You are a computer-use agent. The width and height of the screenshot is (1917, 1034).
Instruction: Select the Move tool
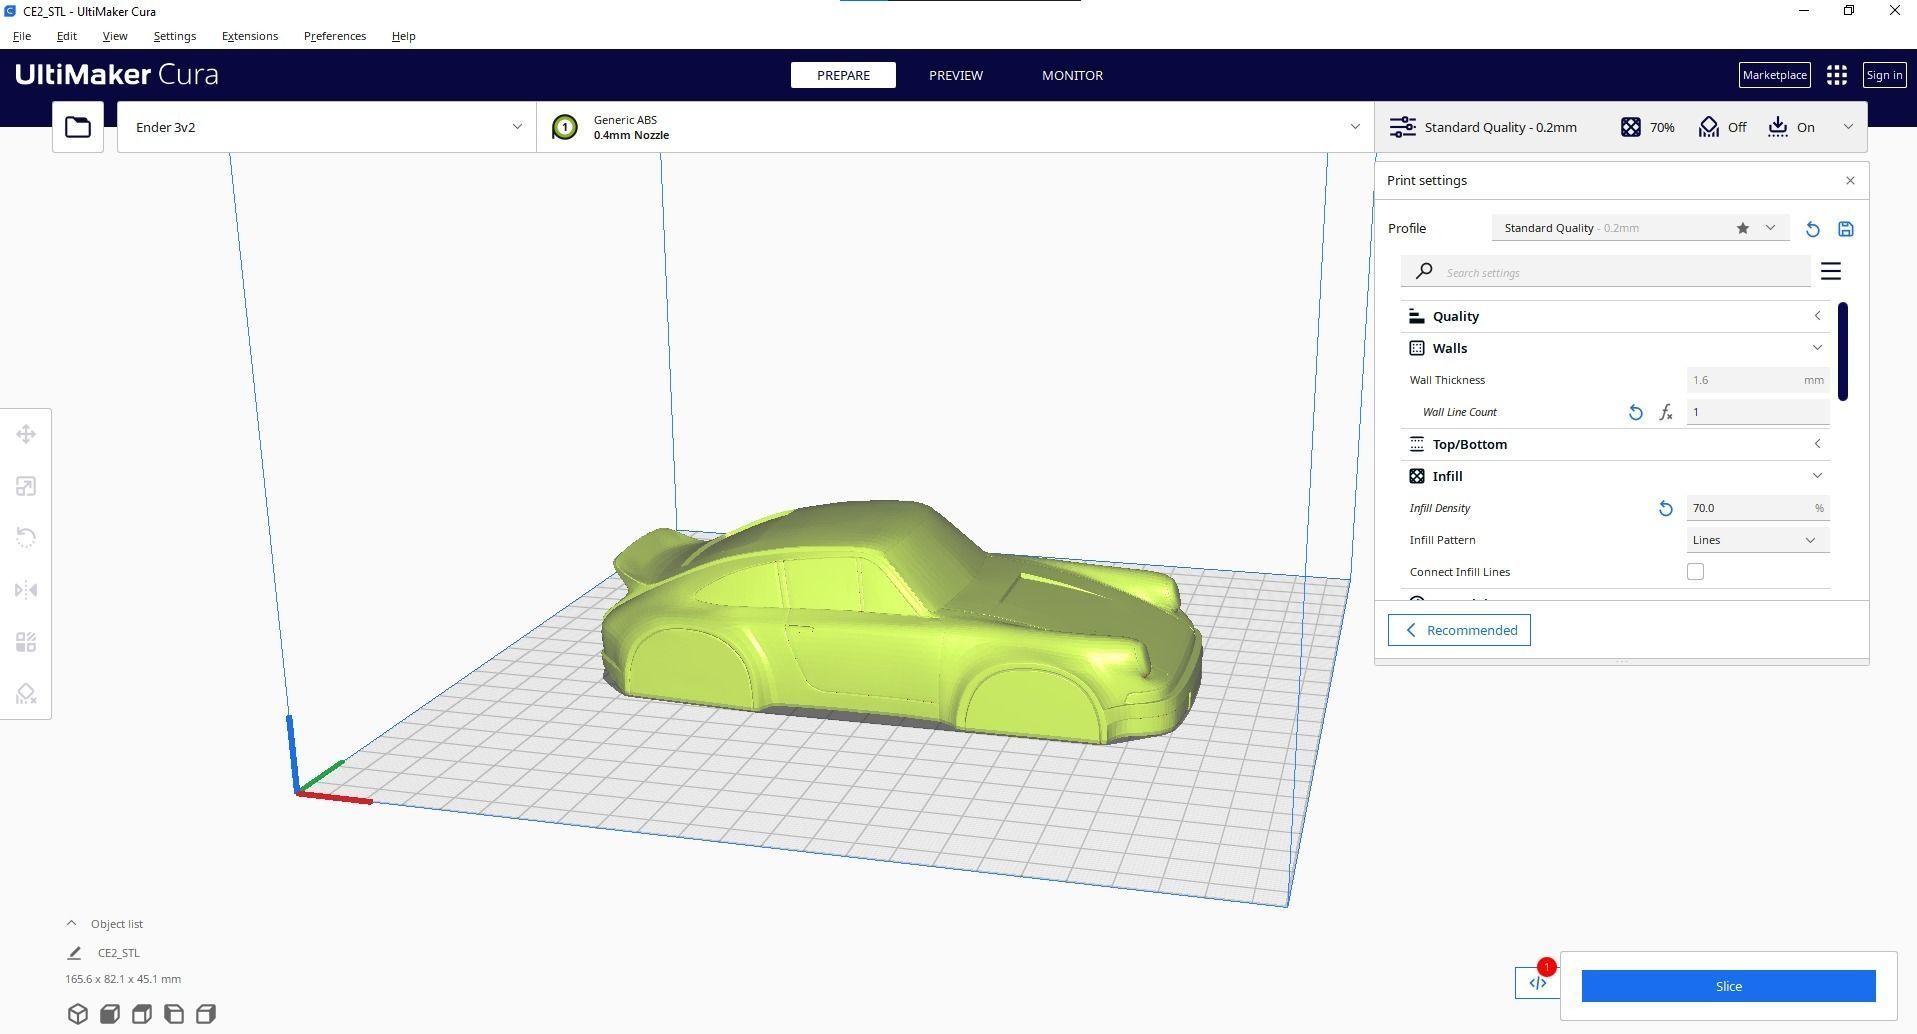[x=26, y=434]
